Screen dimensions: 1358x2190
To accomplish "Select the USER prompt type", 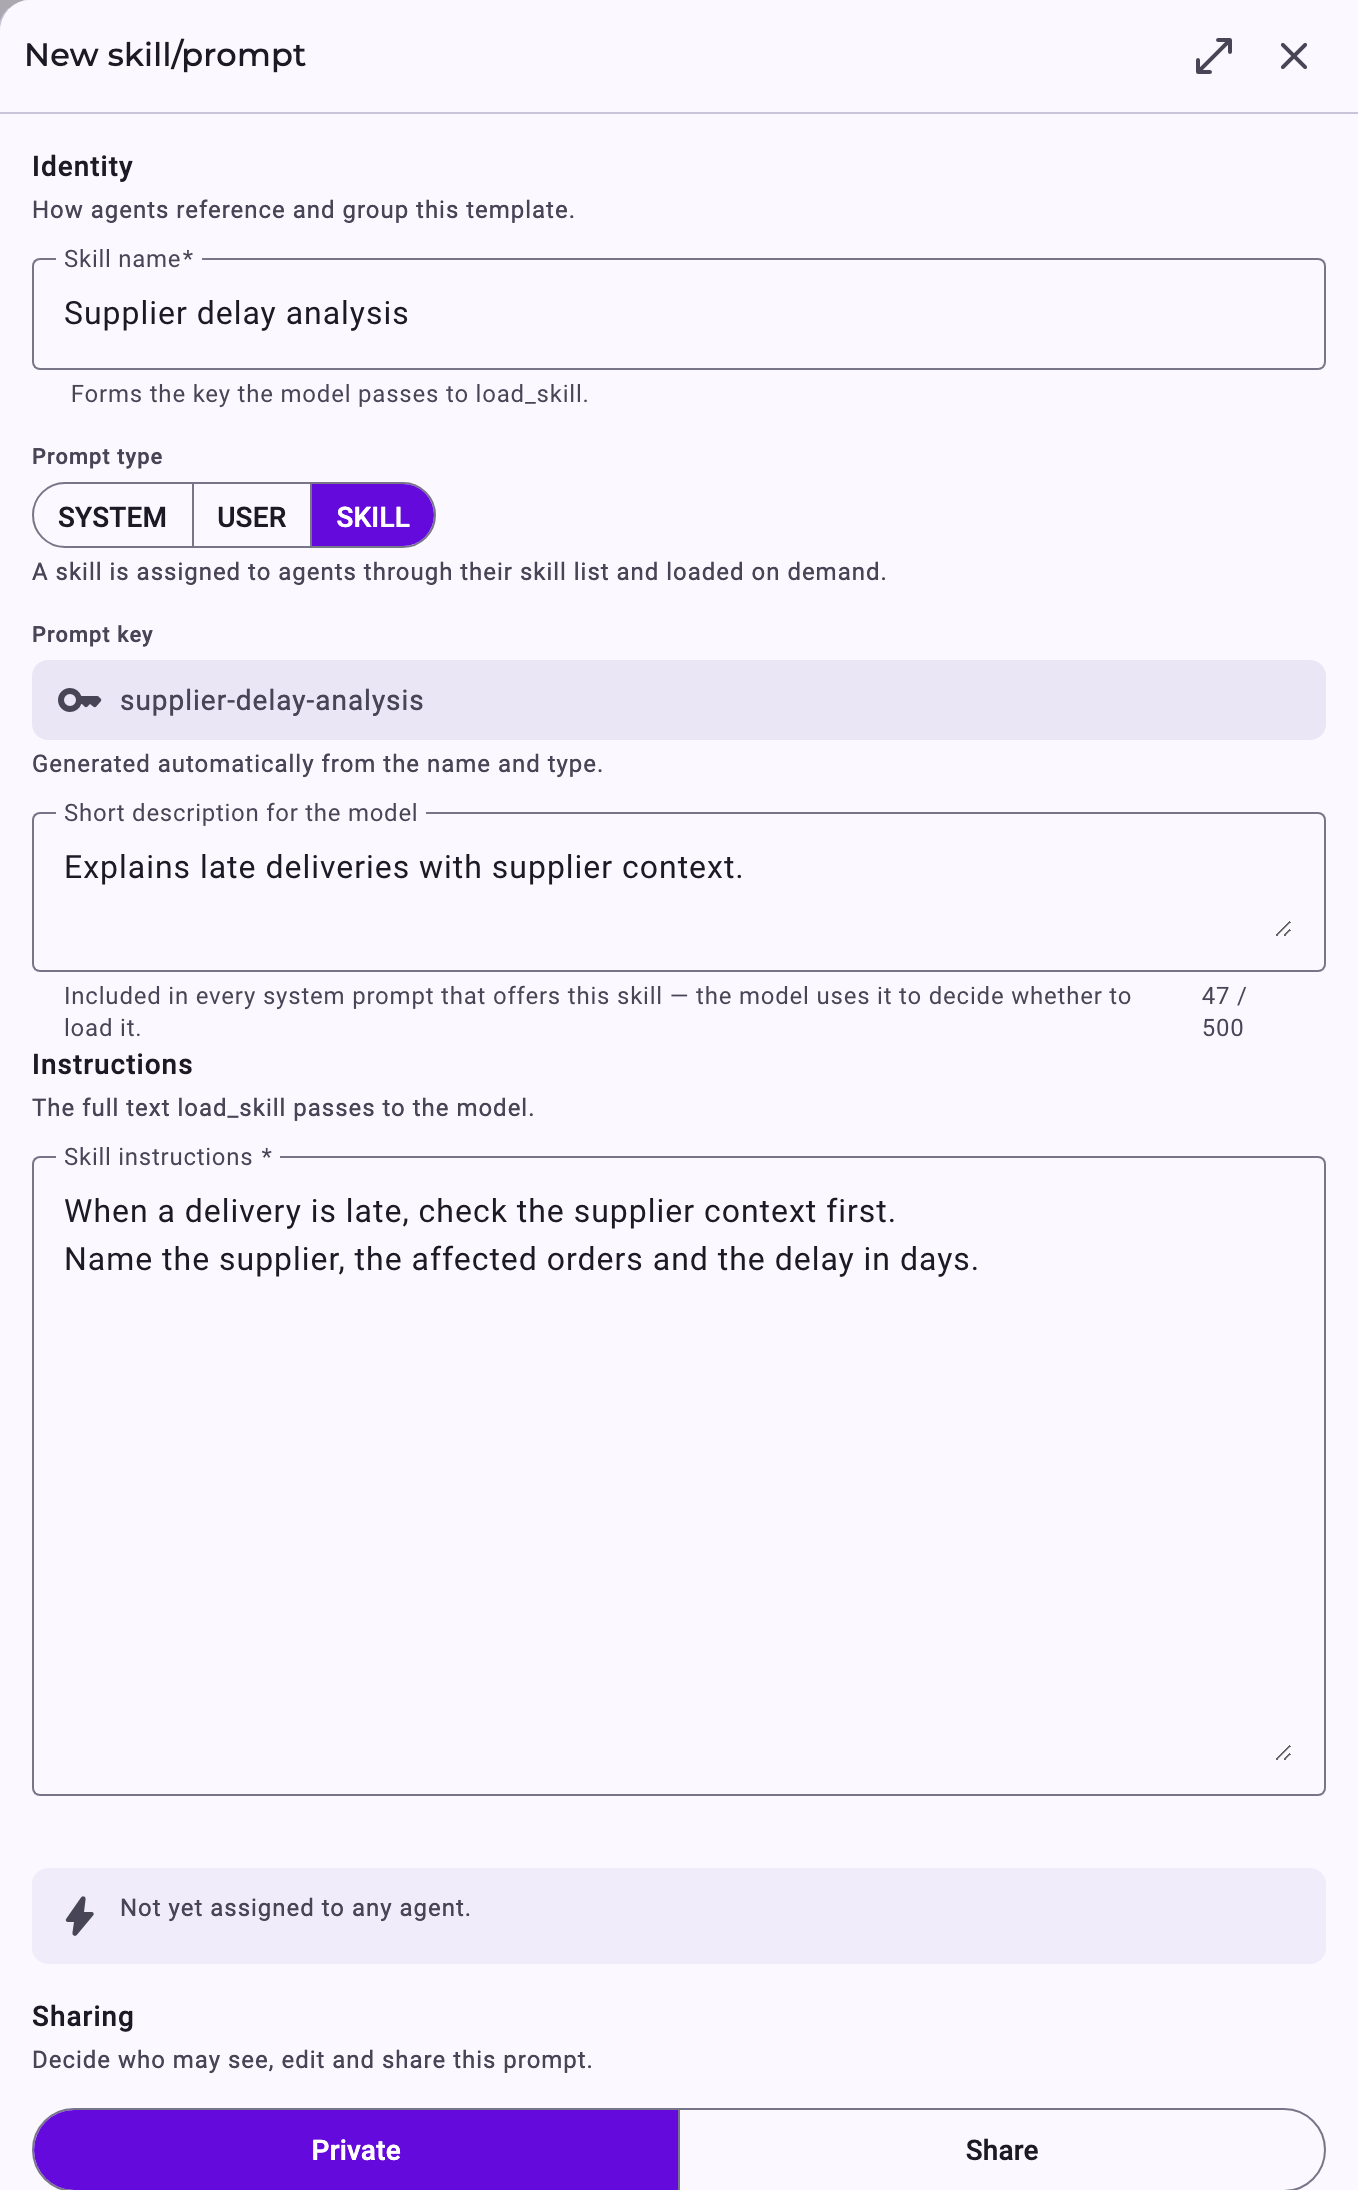I will point(252,516).
